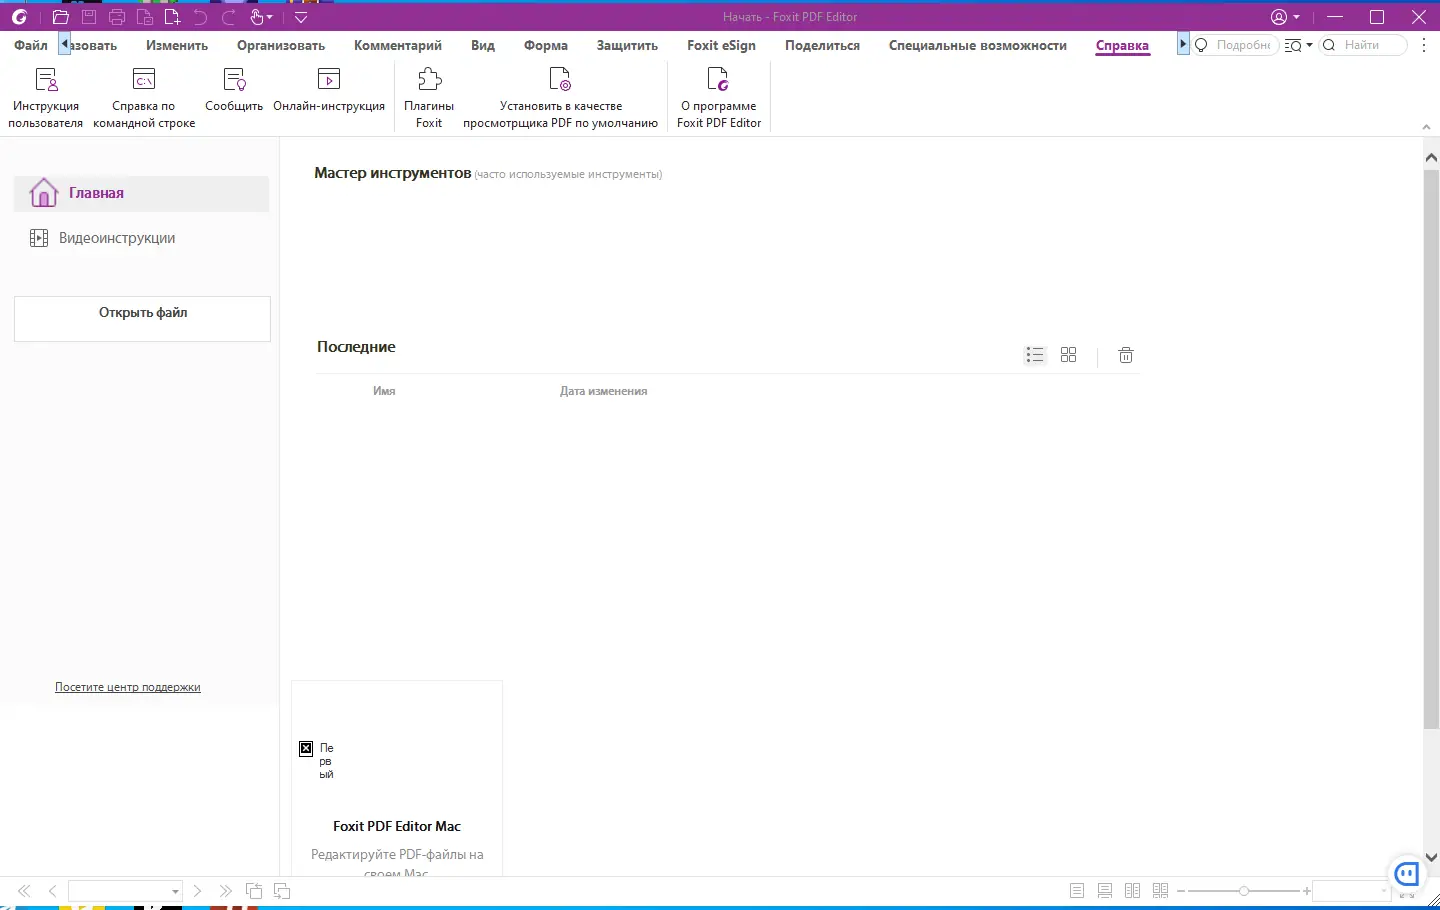The height and width of the screenshot is (910, 1440).
Task: Click the Подробнее tell-me search field
Action: pos(1236,45)
